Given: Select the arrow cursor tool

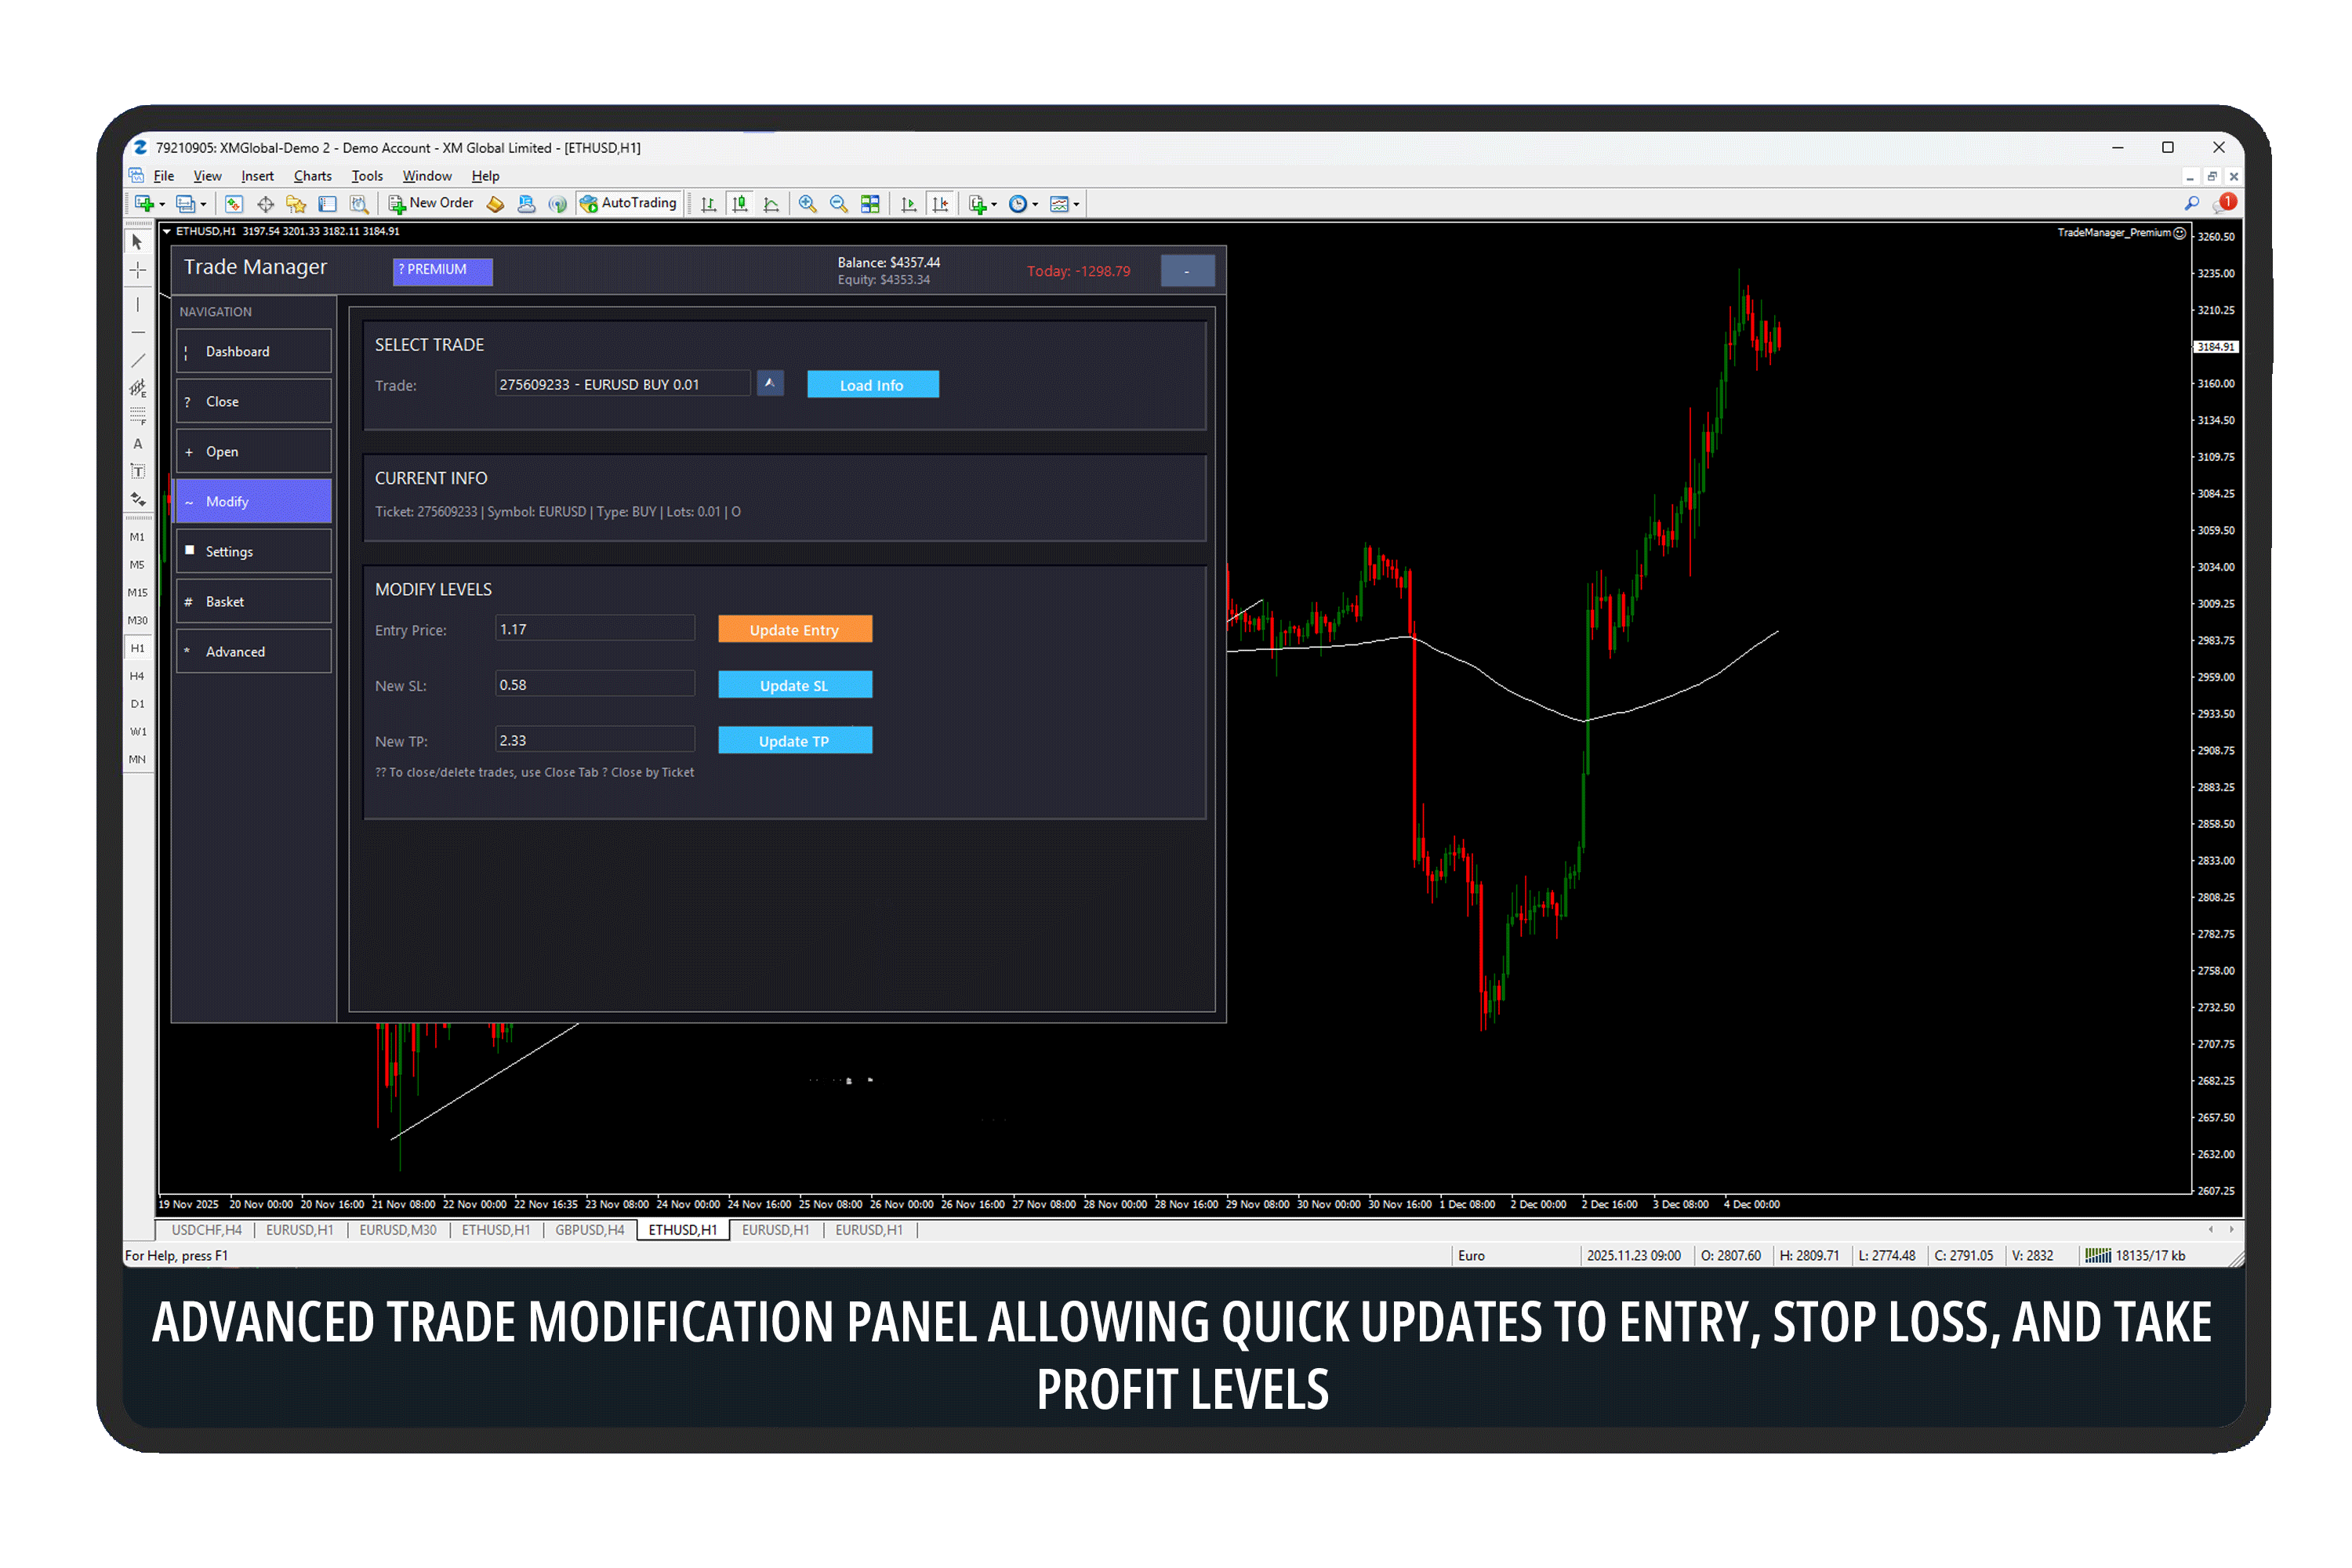Looking at the screenshot, I should point(137,243).
